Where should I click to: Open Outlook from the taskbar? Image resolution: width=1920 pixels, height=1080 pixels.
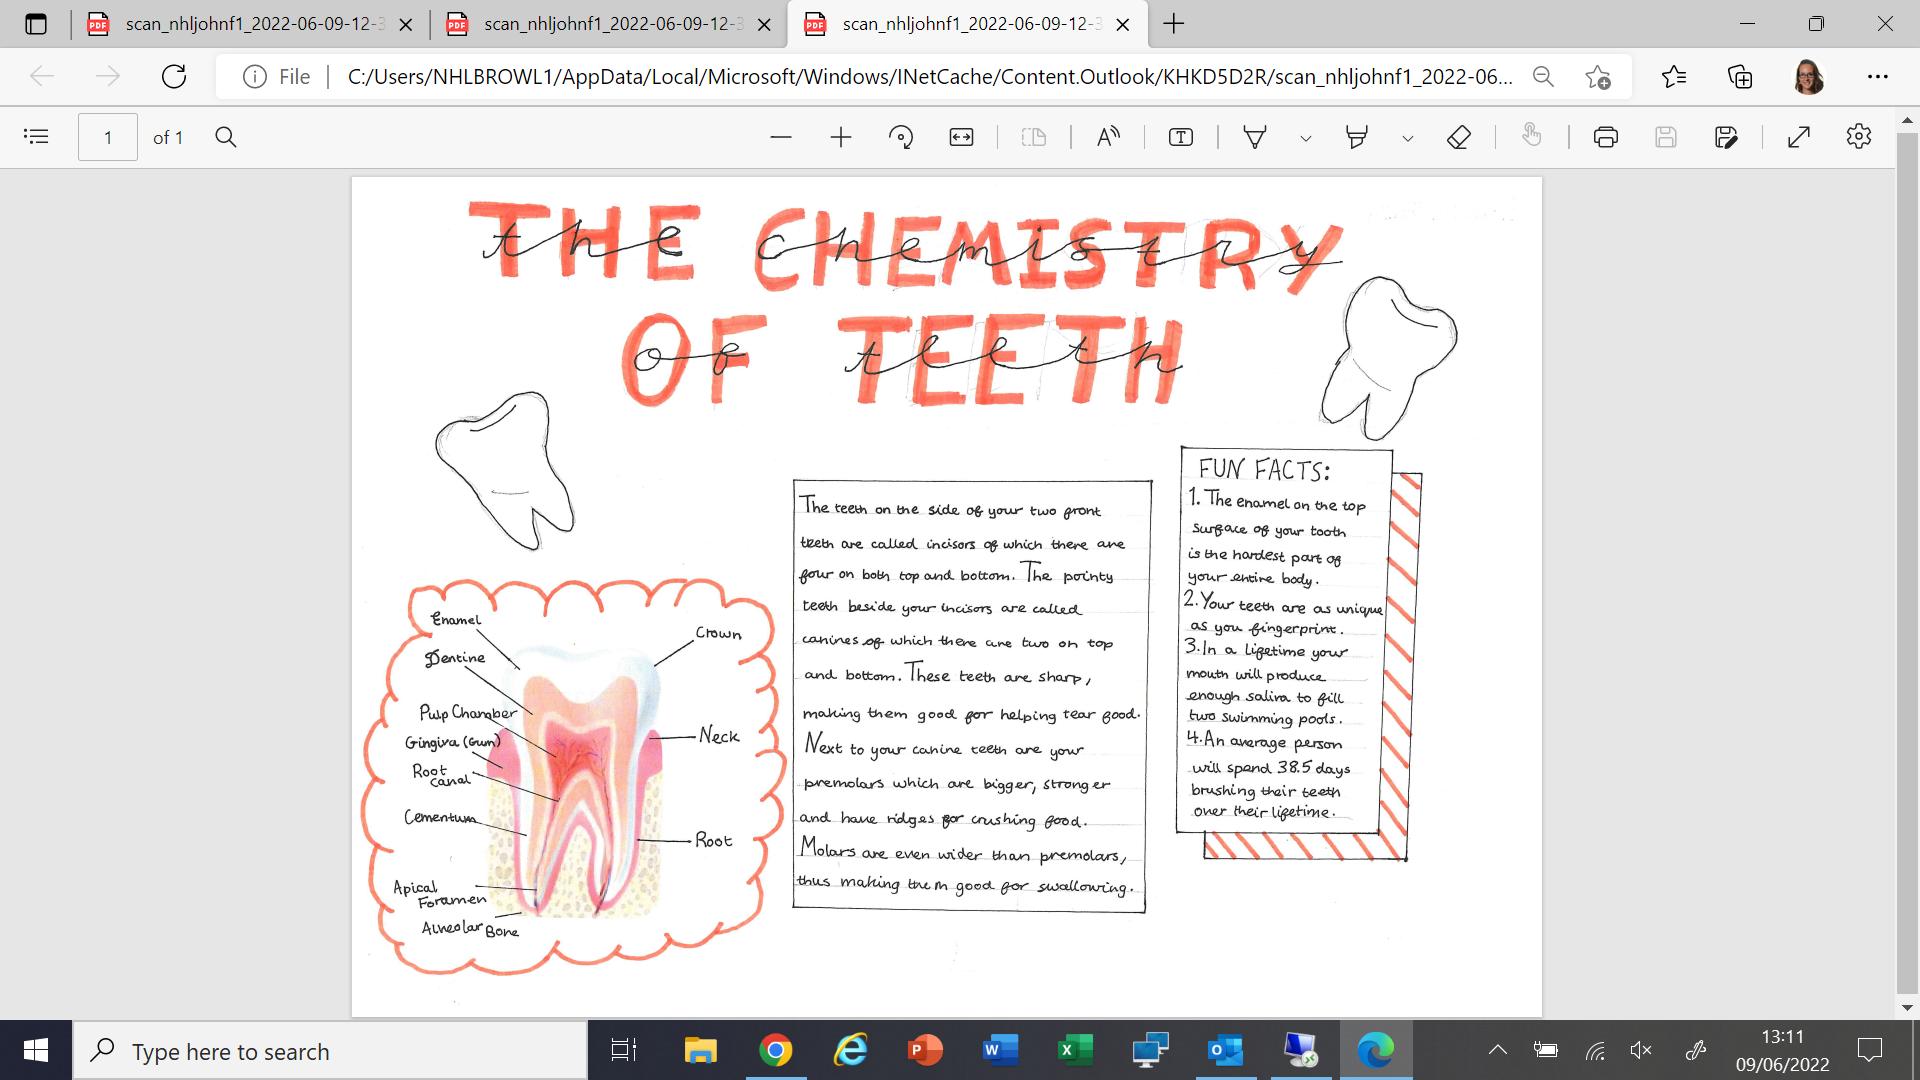click(x=1225, y=1050)
